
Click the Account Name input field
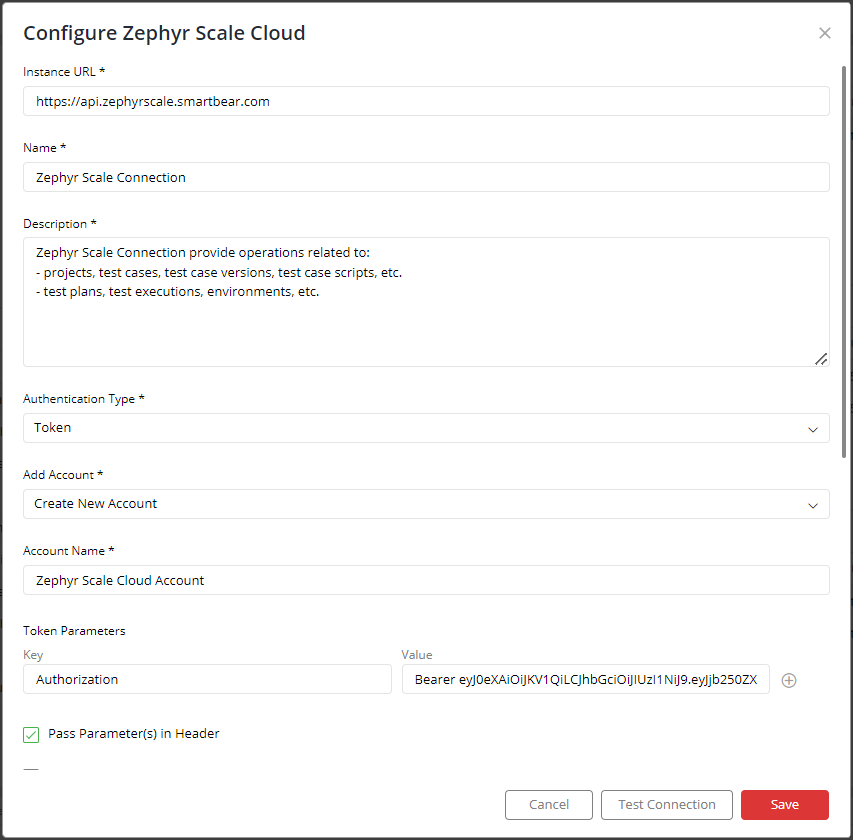point(426,580)
